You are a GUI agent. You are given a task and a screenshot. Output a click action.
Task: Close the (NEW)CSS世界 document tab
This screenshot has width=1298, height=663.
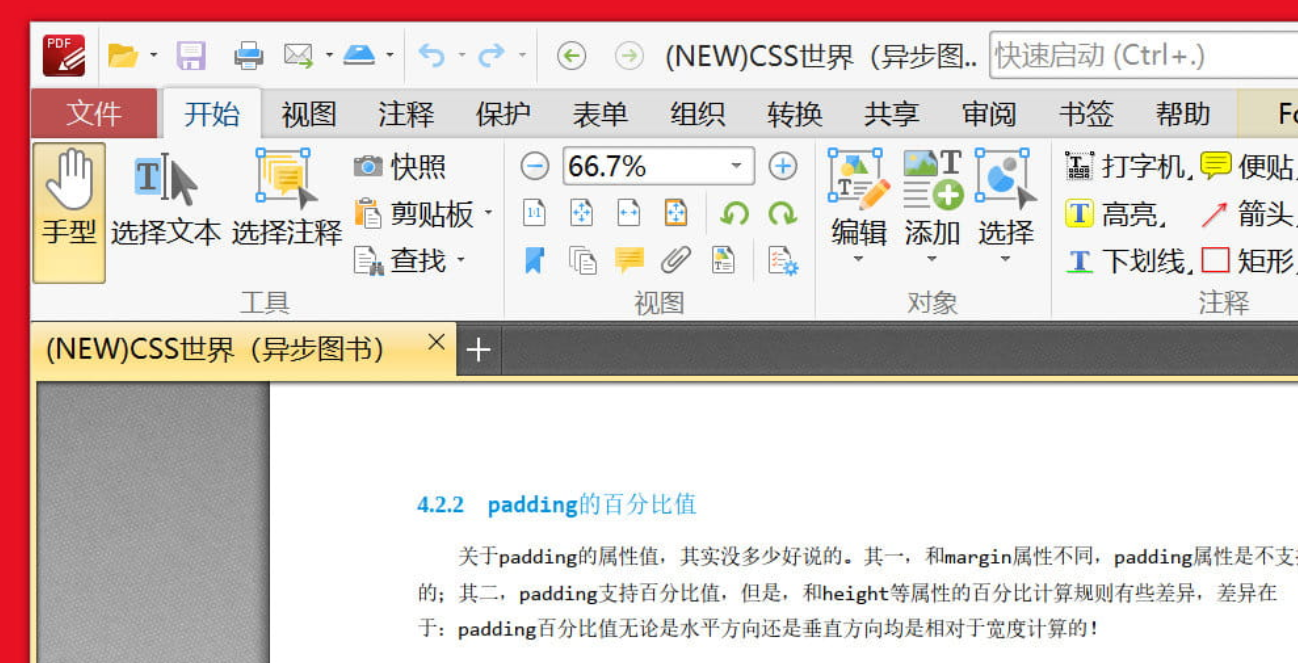436,342
